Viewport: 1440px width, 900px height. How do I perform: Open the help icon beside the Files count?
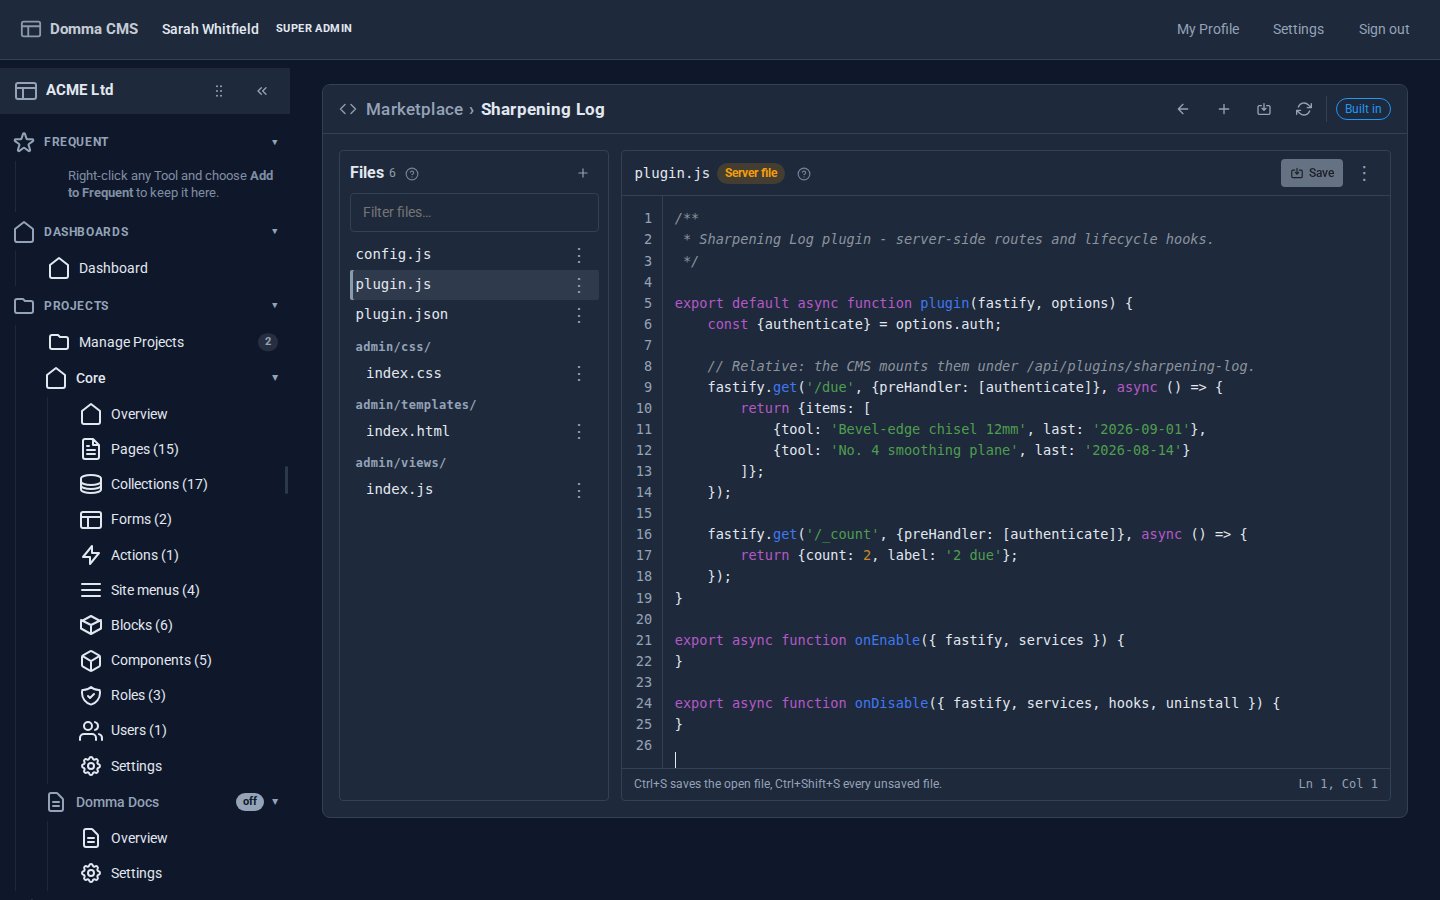point(412,174)
